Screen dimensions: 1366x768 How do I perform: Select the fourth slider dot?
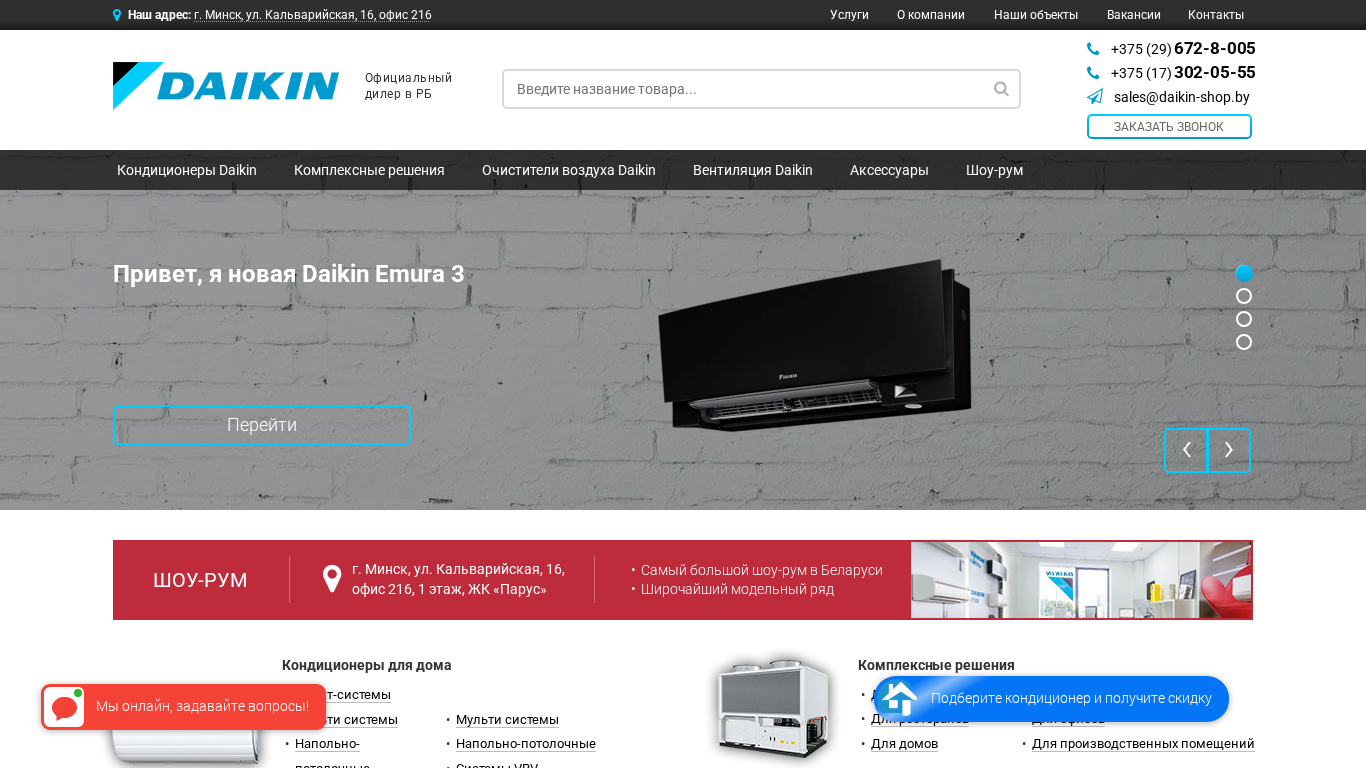1244,342
